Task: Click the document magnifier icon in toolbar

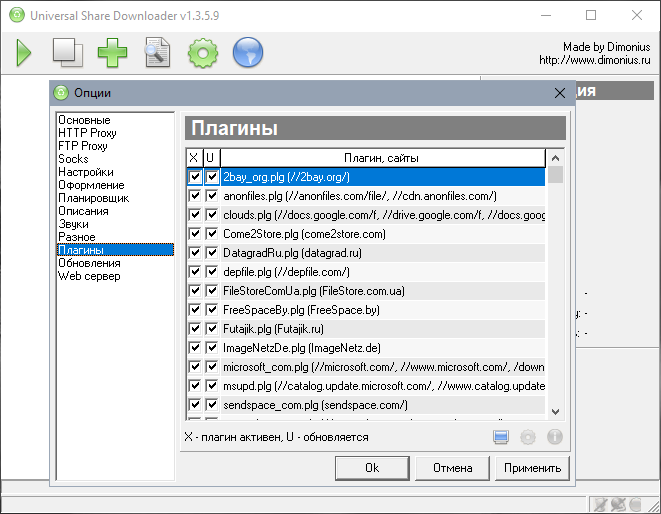Action: [157, 53]
